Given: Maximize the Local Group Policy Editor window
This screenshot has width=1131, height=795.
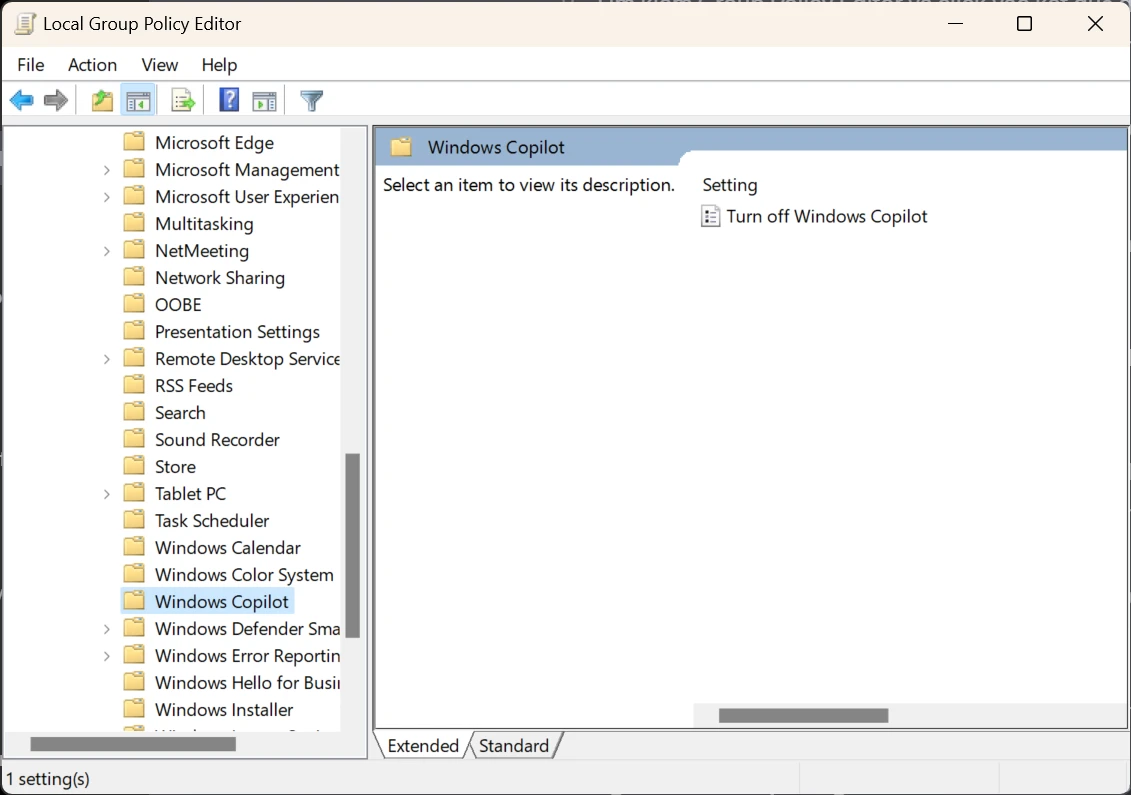Looking at the screenshot, I should click(x=1024, y=24).
